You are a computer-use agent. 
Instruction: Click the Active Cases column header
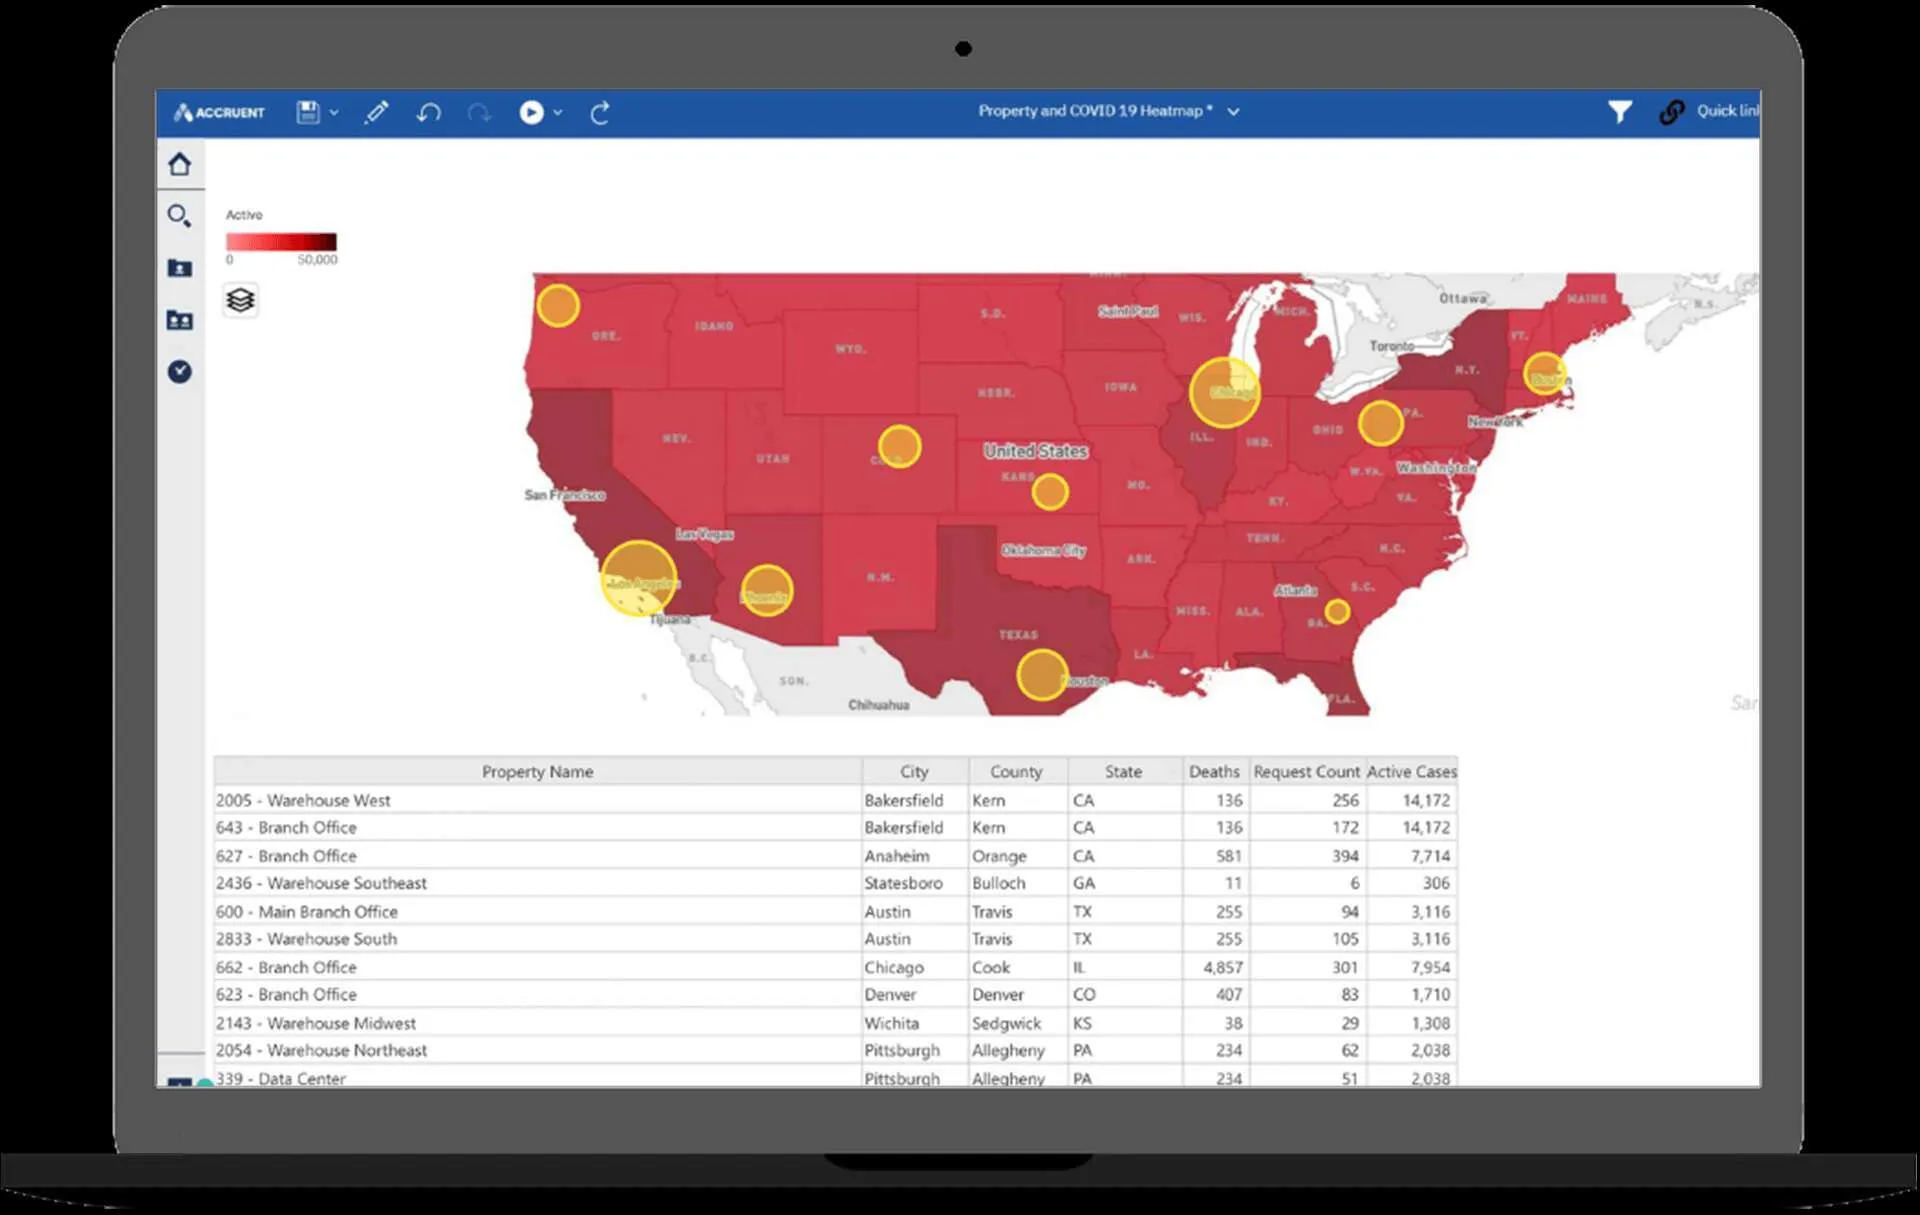[x=1411, y=771]
